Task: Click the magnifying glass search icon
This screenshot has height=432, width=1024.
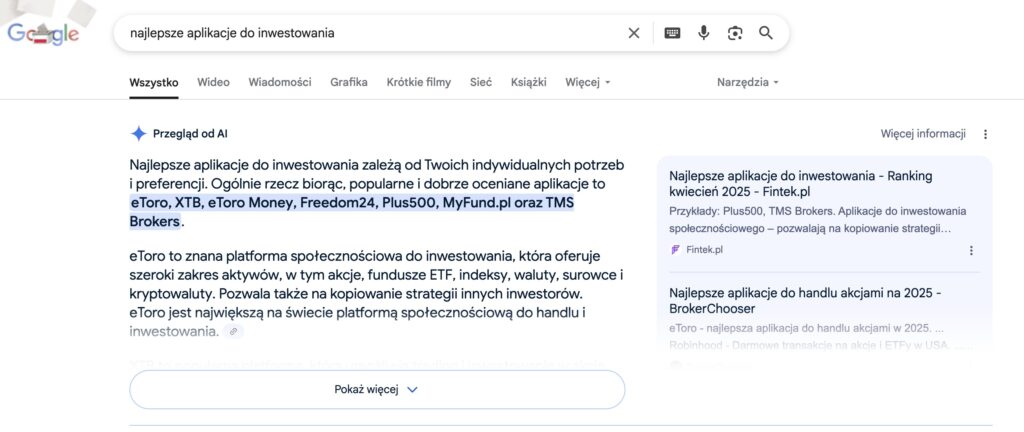Action: [x=766, y=33]
